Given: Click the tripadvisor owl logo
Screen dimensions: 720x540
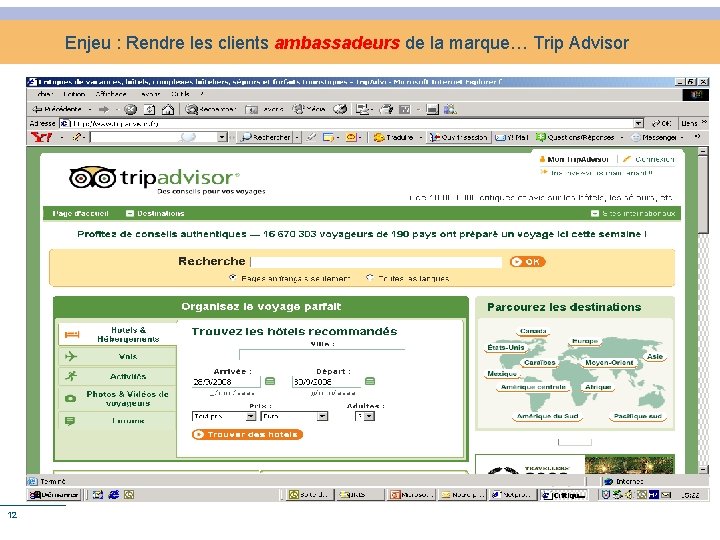Looking at the screenshot, I should click(x=92, y=178).
